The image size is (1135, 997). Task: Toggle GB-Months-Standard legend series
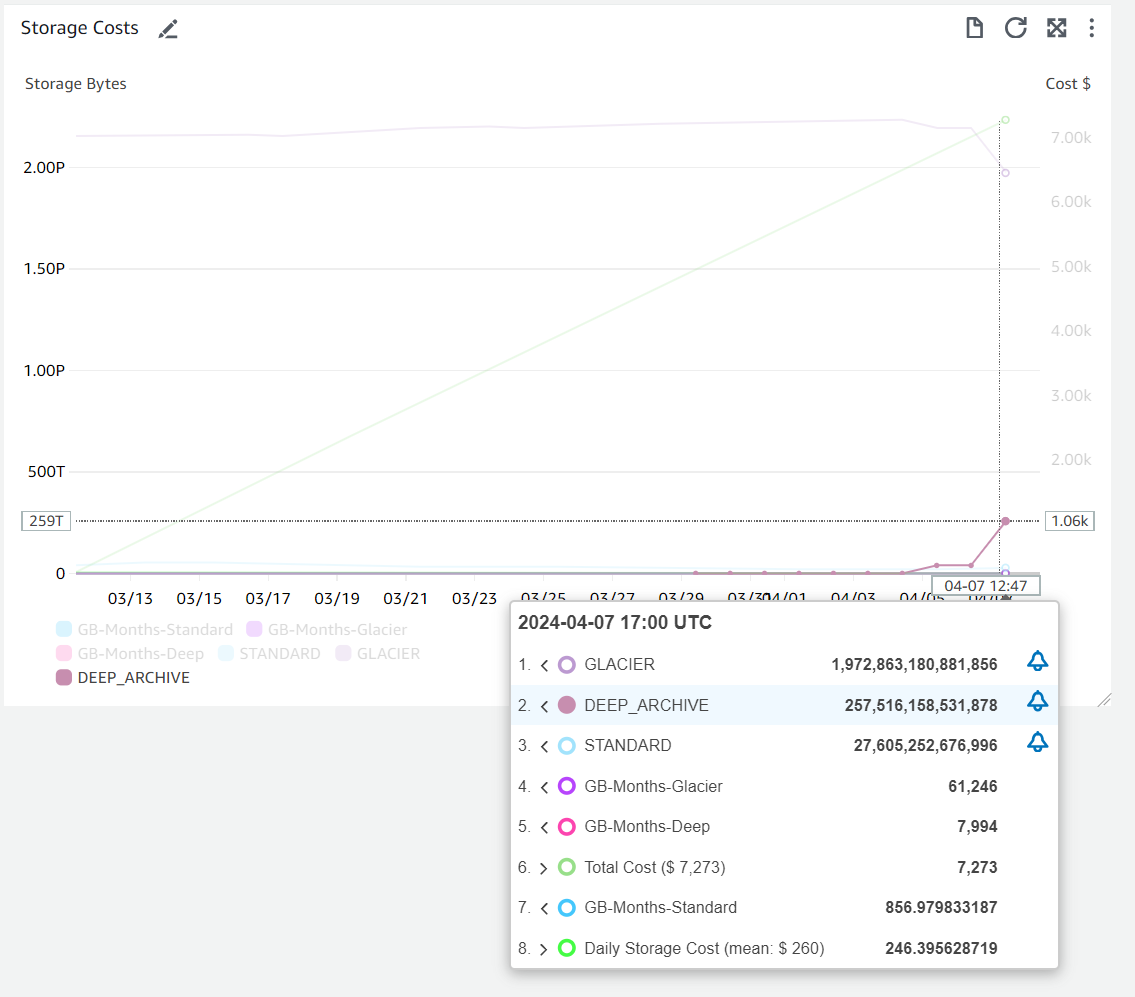coord(144,629)
